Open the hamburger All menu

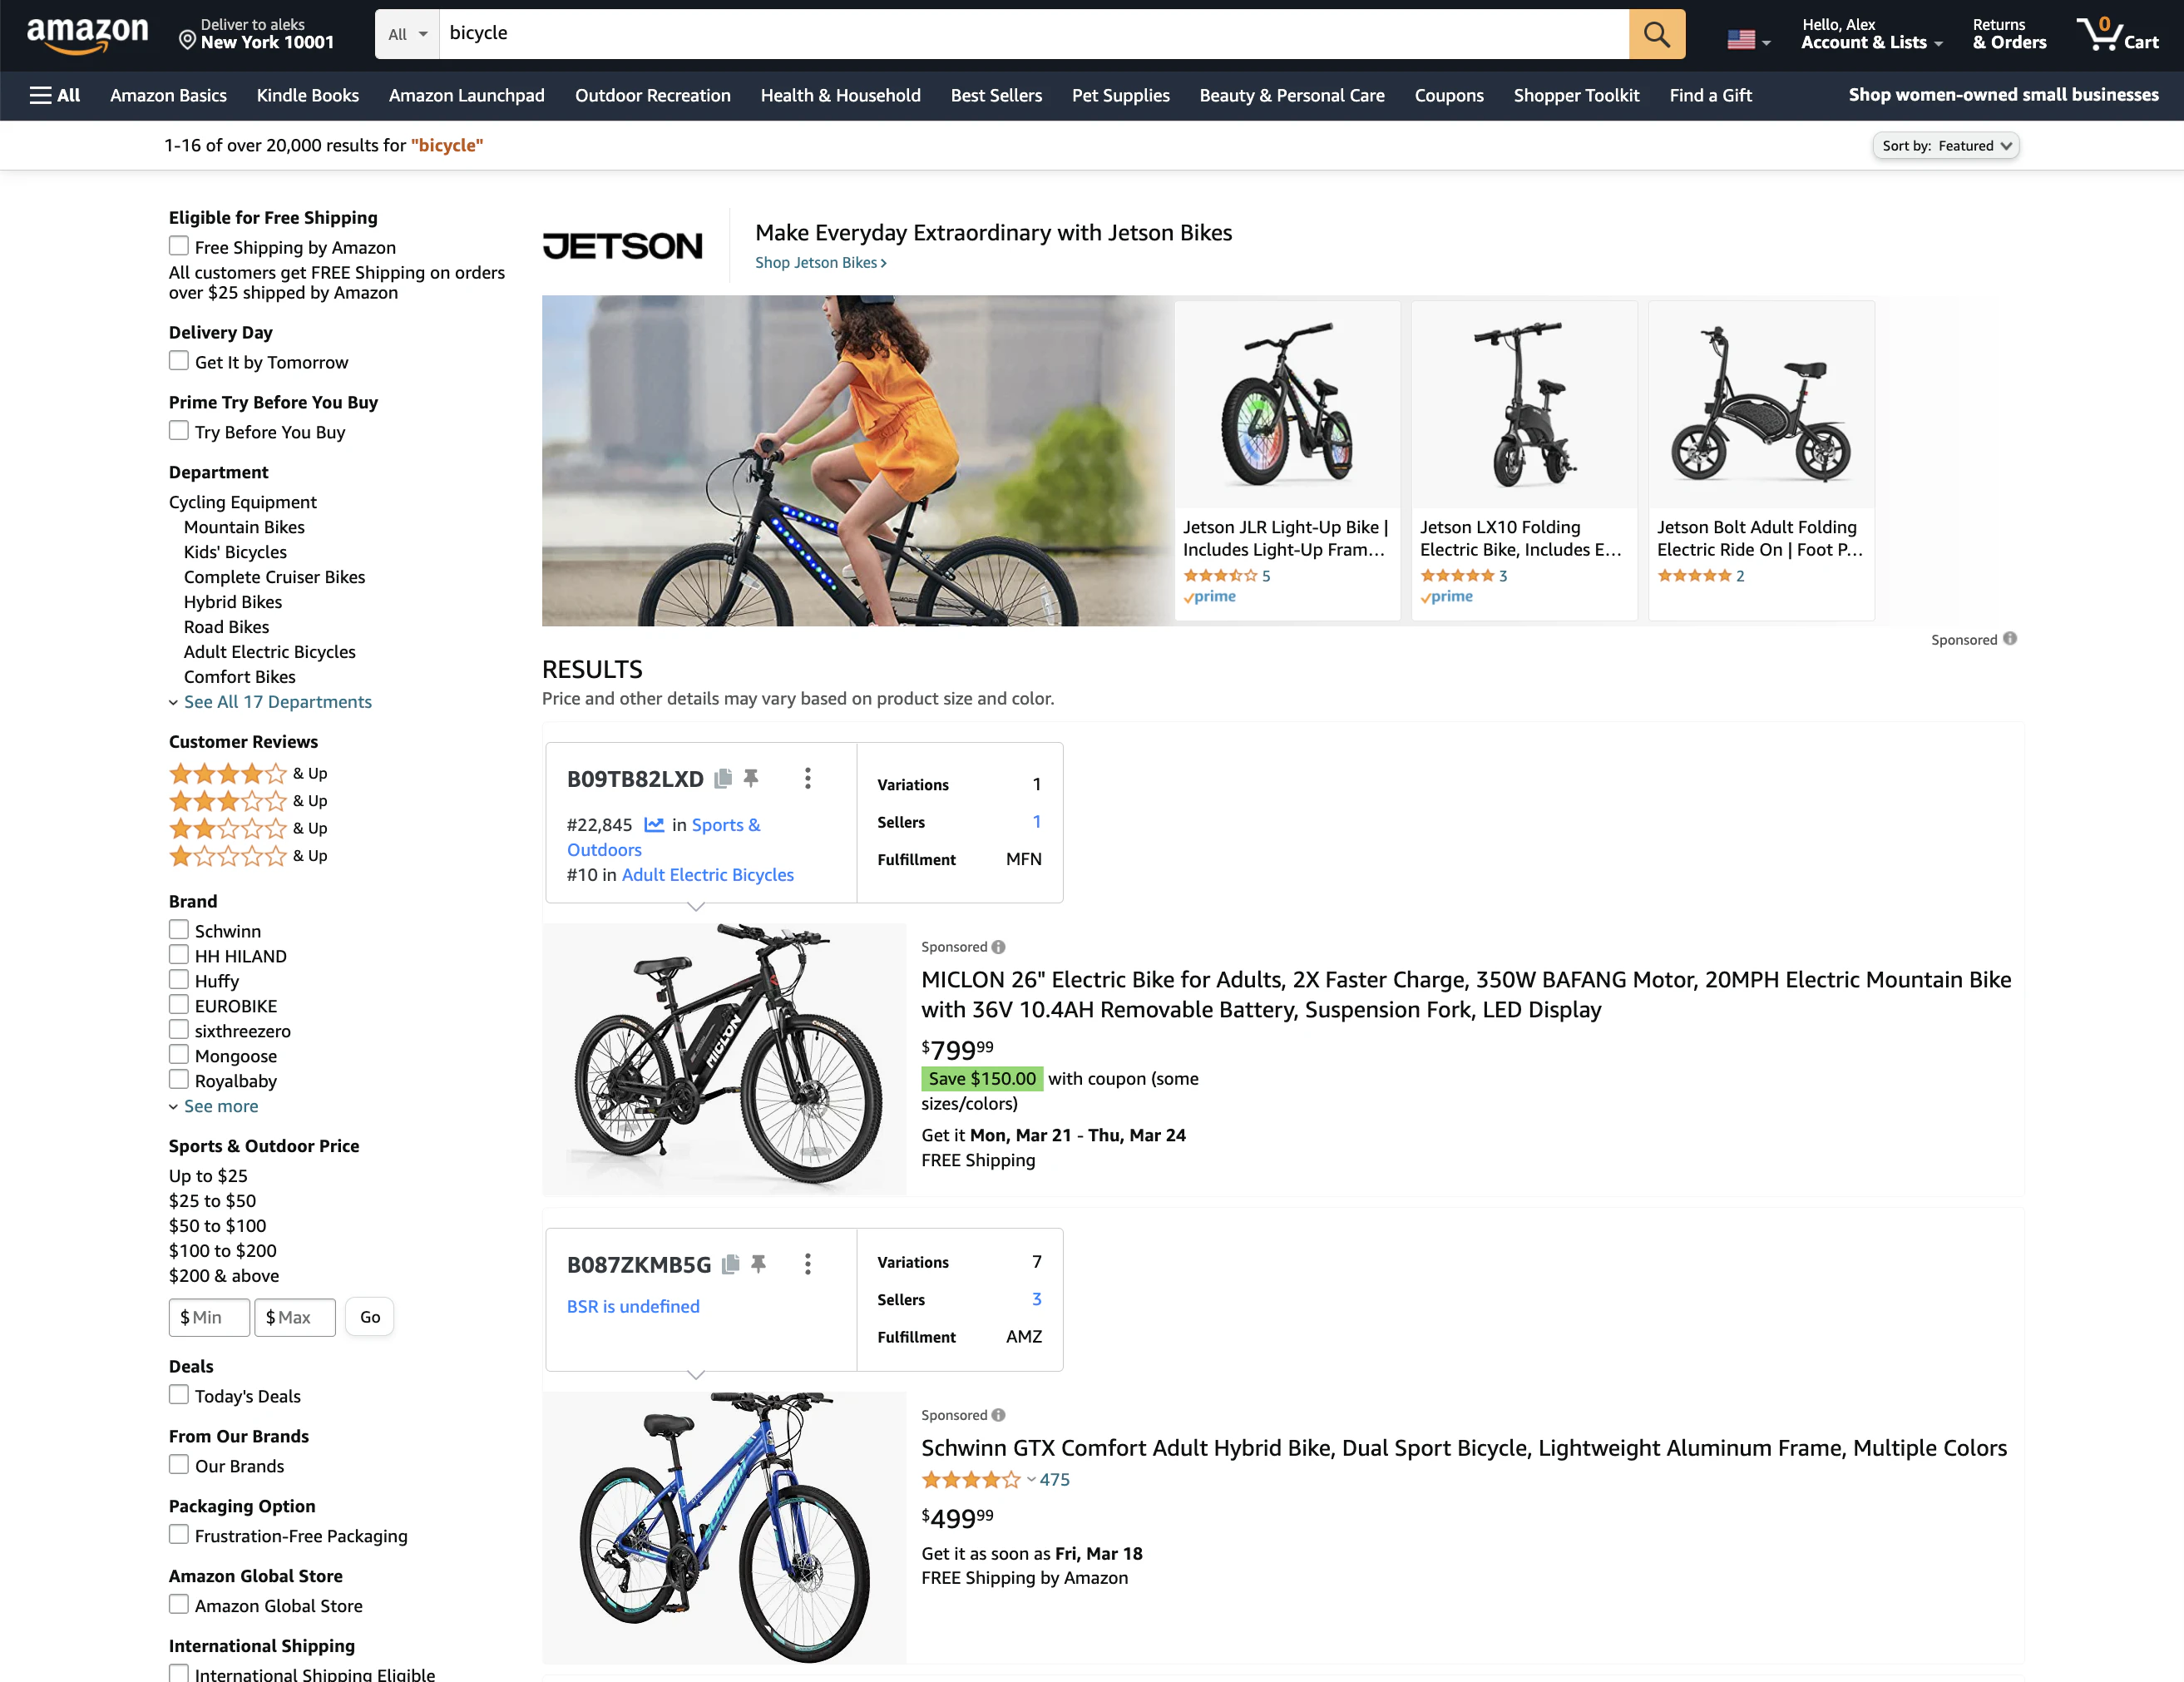click(x=55, y=95)
